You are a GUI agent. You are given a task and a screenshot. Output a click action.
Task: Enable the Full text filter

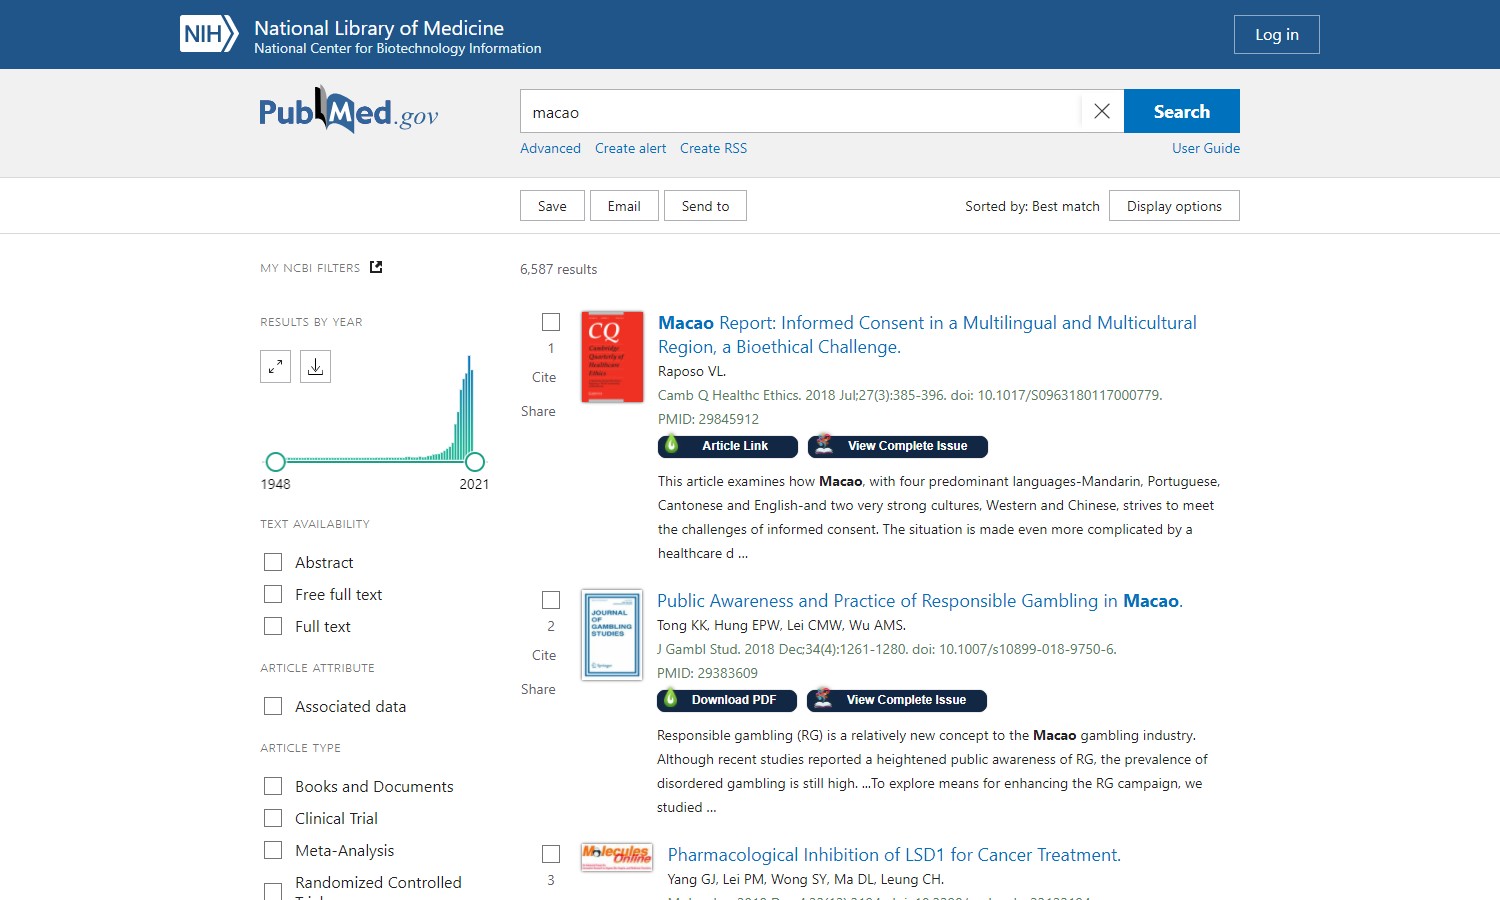pos(273,626)
